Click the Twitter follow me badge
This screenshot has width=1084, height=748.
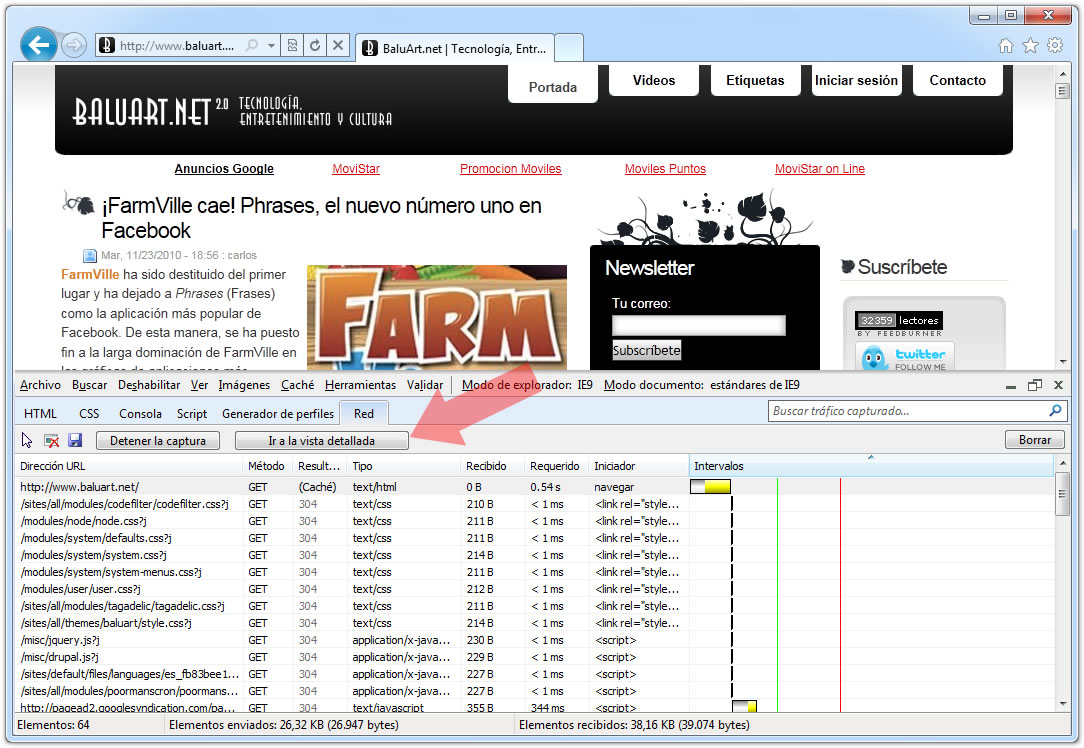pyautogui.click(x=905, y=357)
